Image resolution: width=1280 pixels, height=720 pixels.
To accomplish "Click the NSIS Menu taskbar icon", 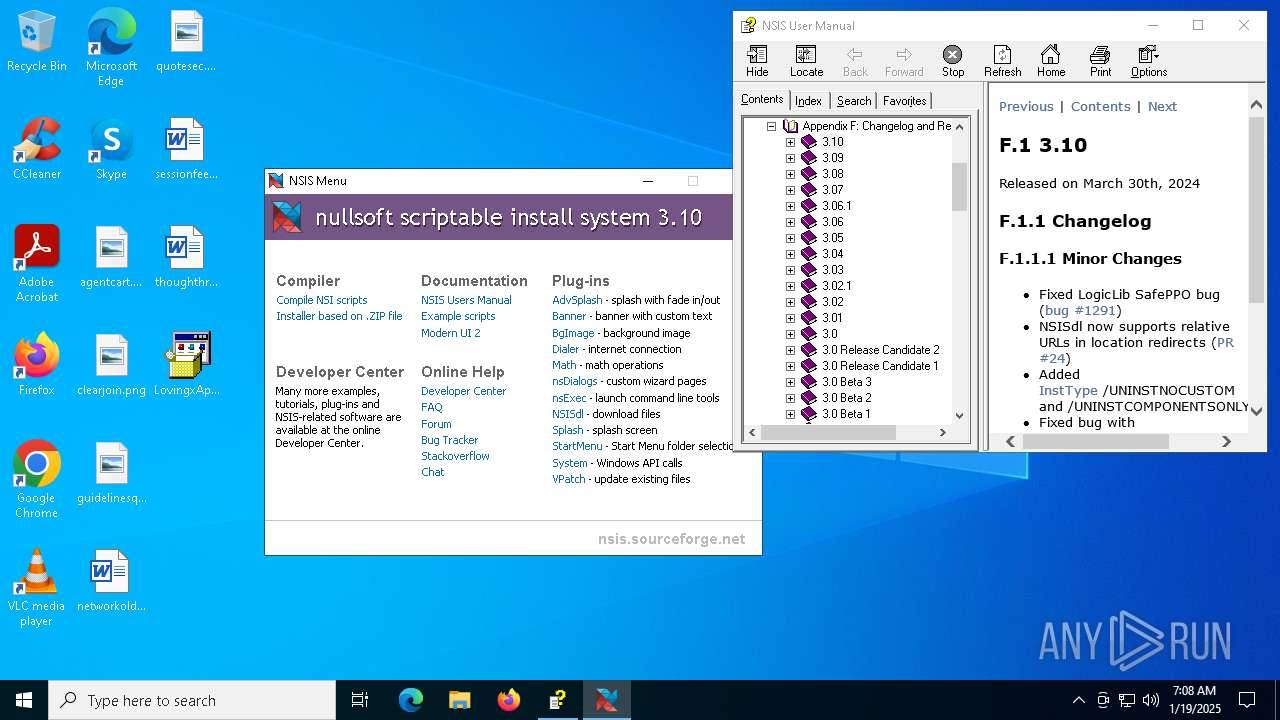I will (x=606, y=700).
